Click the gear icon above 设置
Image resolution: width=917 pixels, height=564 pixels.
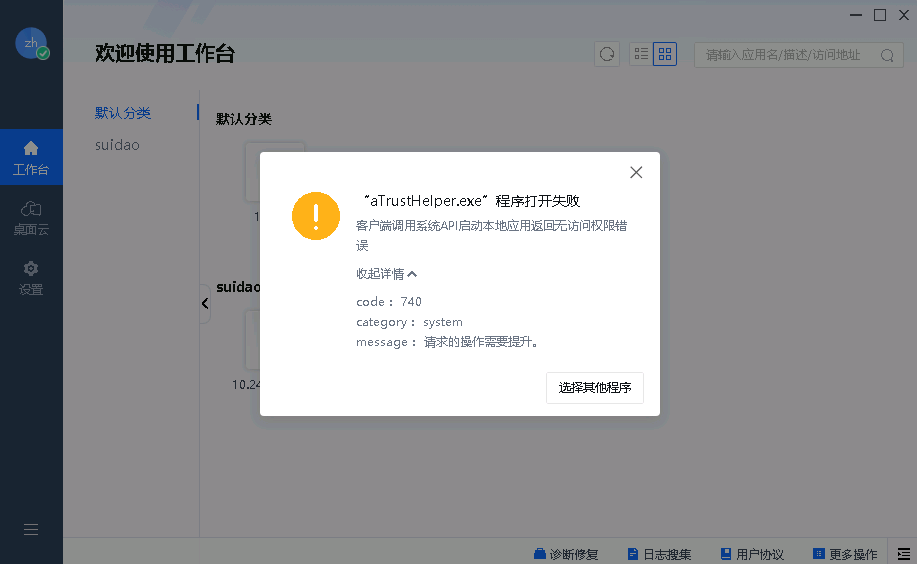pyautogui.click(x=31, y=269)
